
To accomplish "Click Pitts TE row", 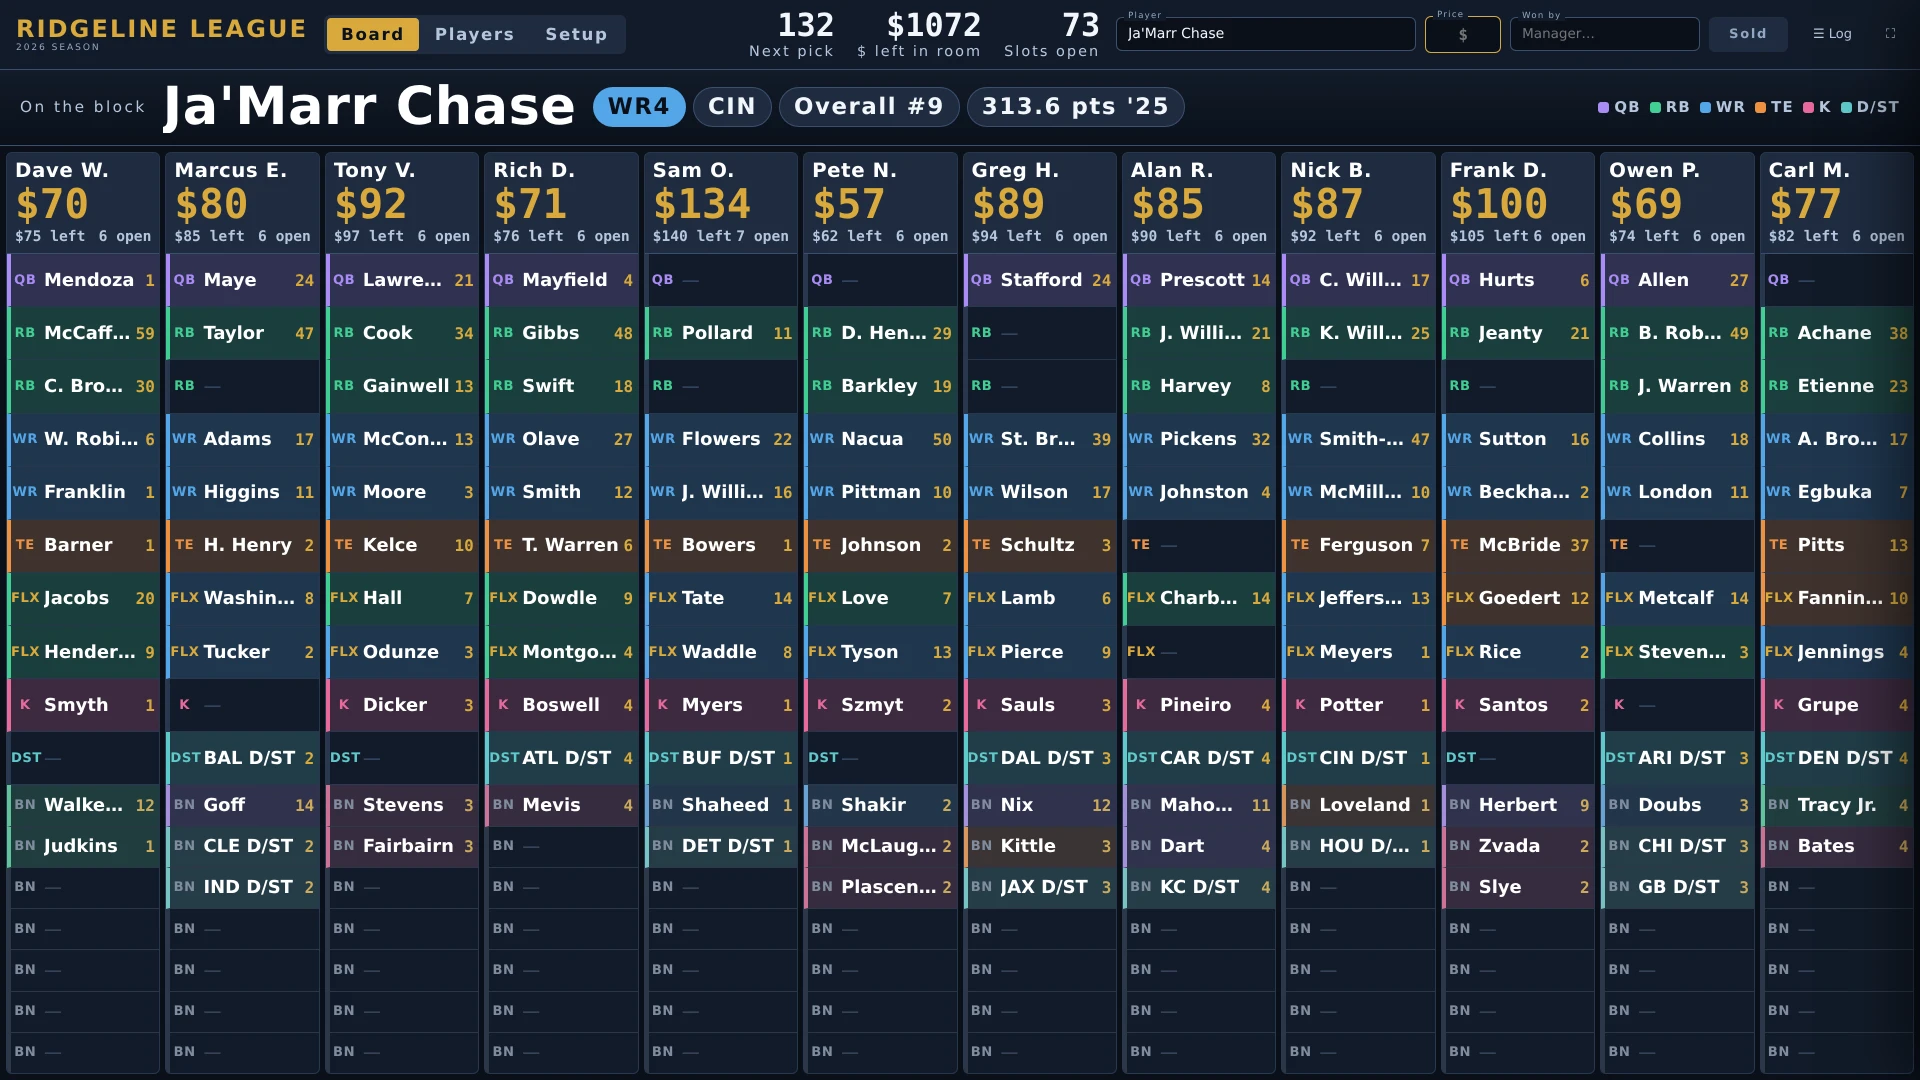I will click(1837, 545).
